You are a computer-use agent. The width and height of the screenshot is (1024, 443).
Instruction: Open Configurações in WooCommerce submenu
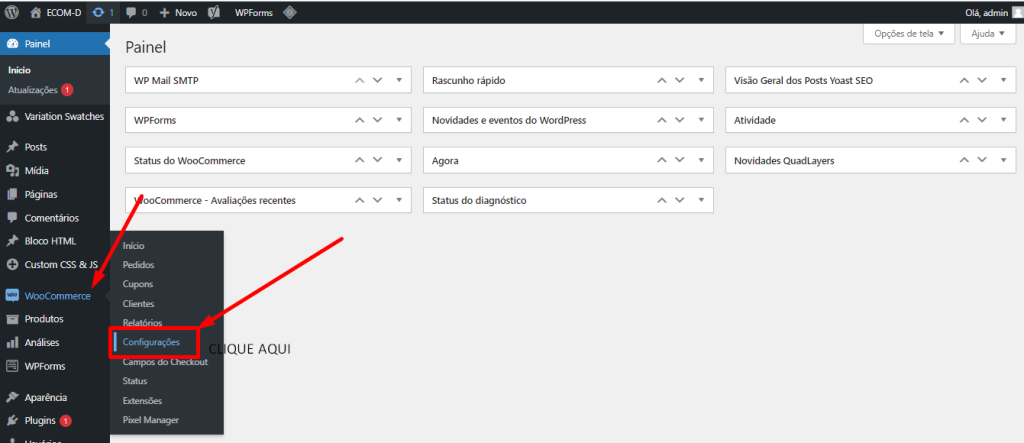pos(151,342)
